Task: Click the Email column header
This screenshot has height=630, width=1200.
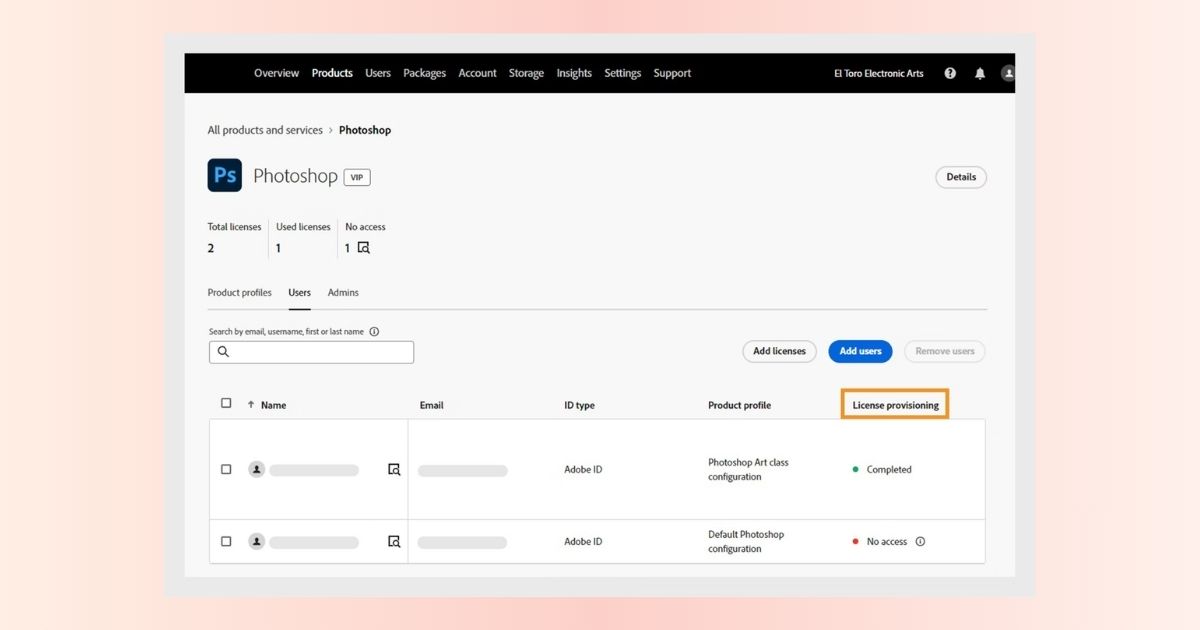Action: [431, 405]
